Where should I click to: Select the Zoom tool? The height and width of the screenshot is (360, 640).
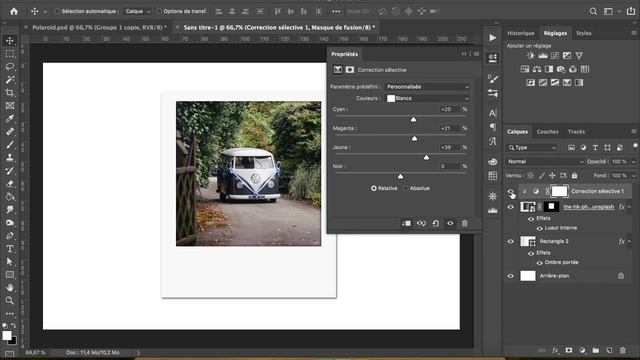click(x=10, y=301)
